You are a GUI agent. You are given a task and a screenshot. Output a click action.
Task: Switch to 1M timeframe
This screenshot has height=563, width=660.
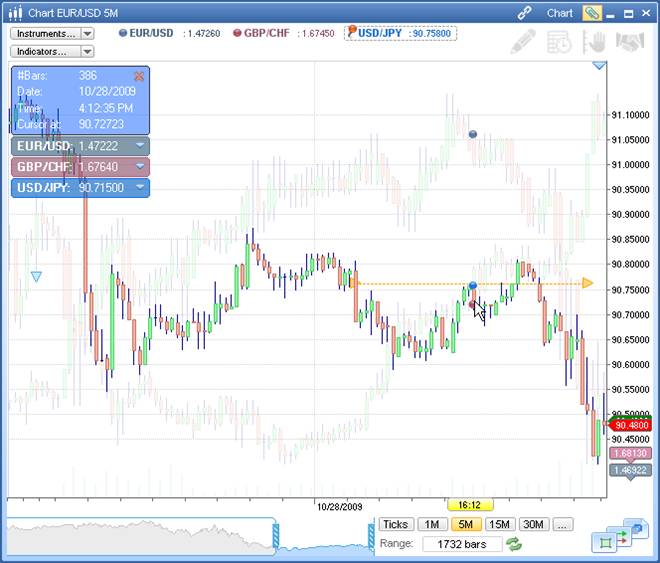pyautogui.click(x=432, y=524)
